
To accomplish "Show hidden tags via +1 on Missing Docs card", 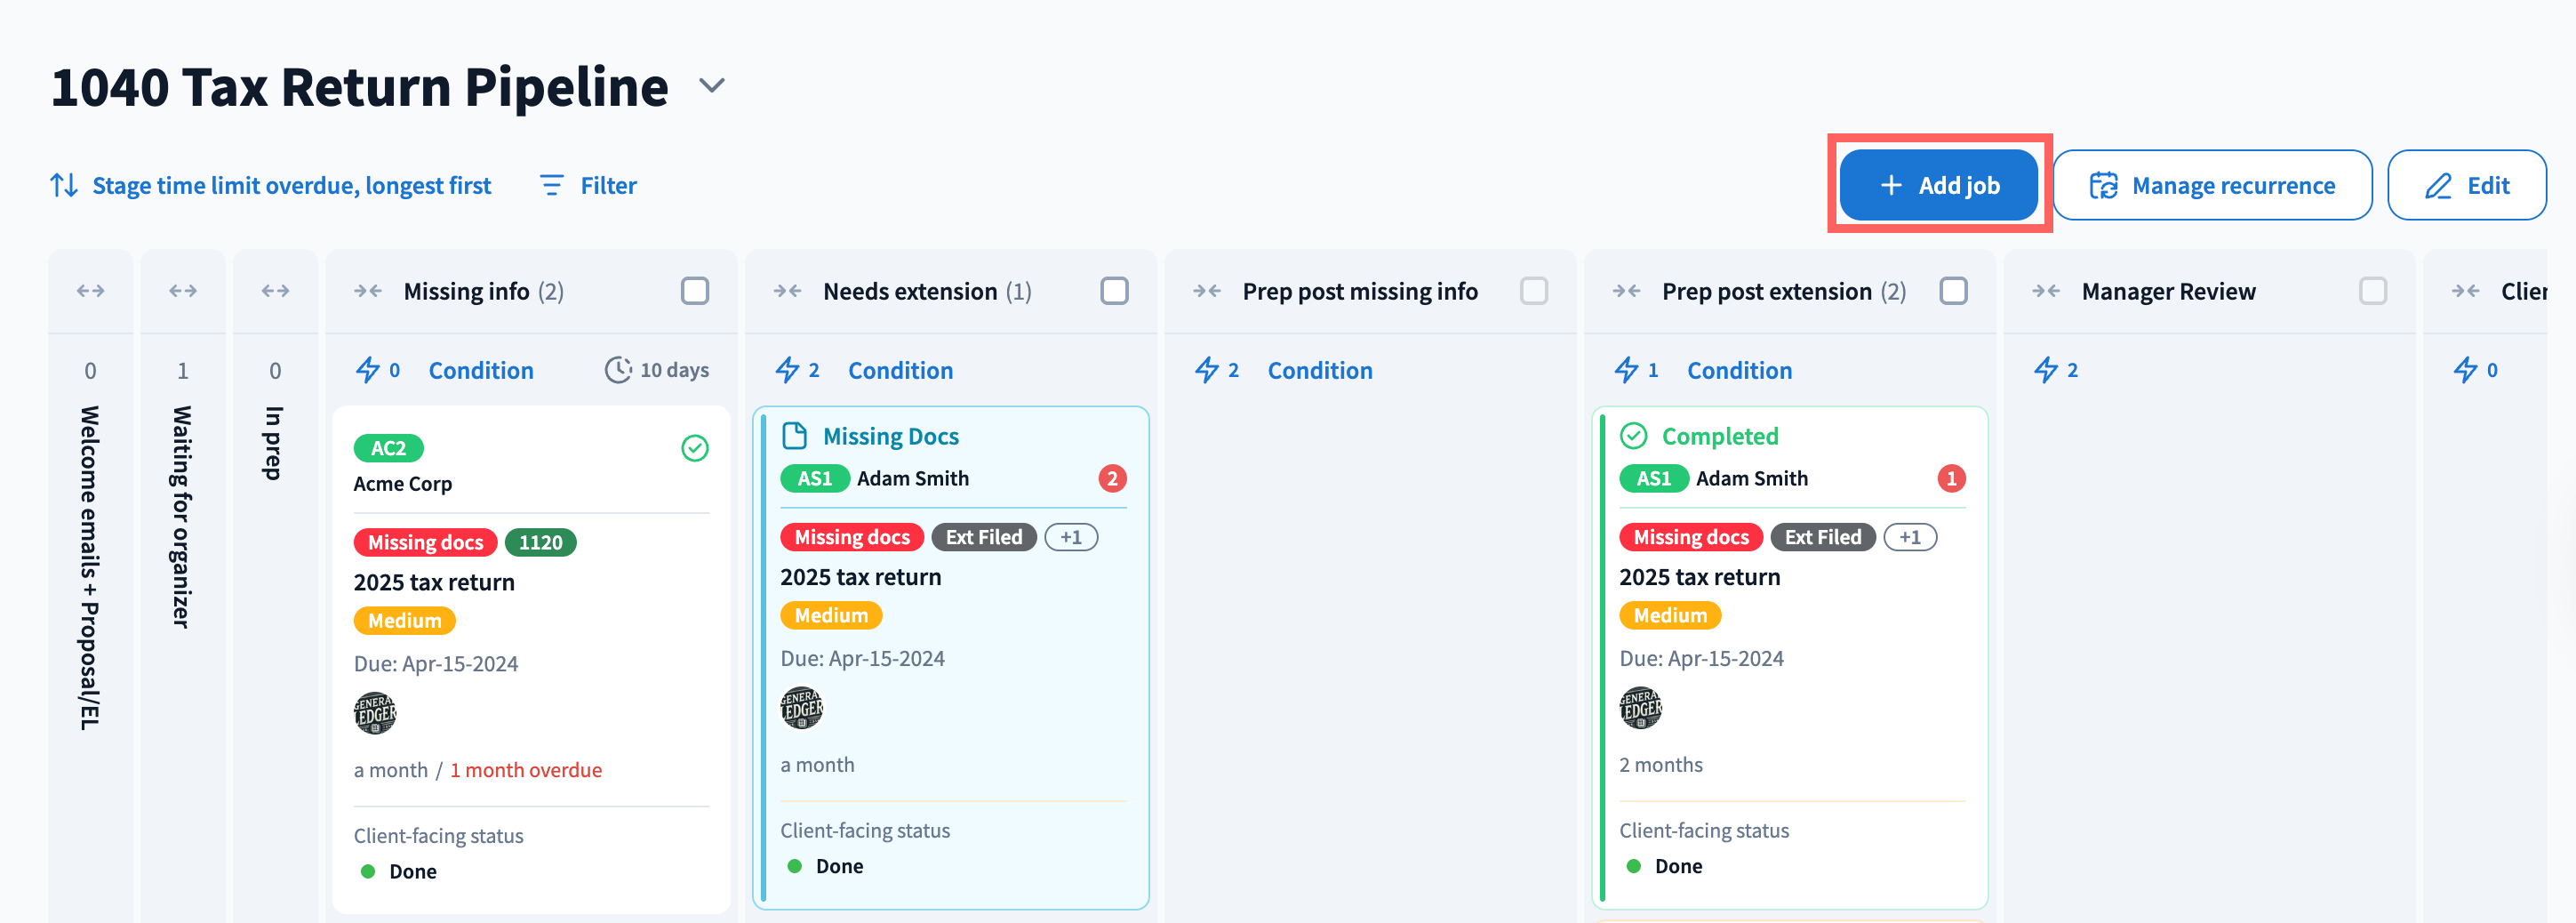I will (x=1070, y=537).
